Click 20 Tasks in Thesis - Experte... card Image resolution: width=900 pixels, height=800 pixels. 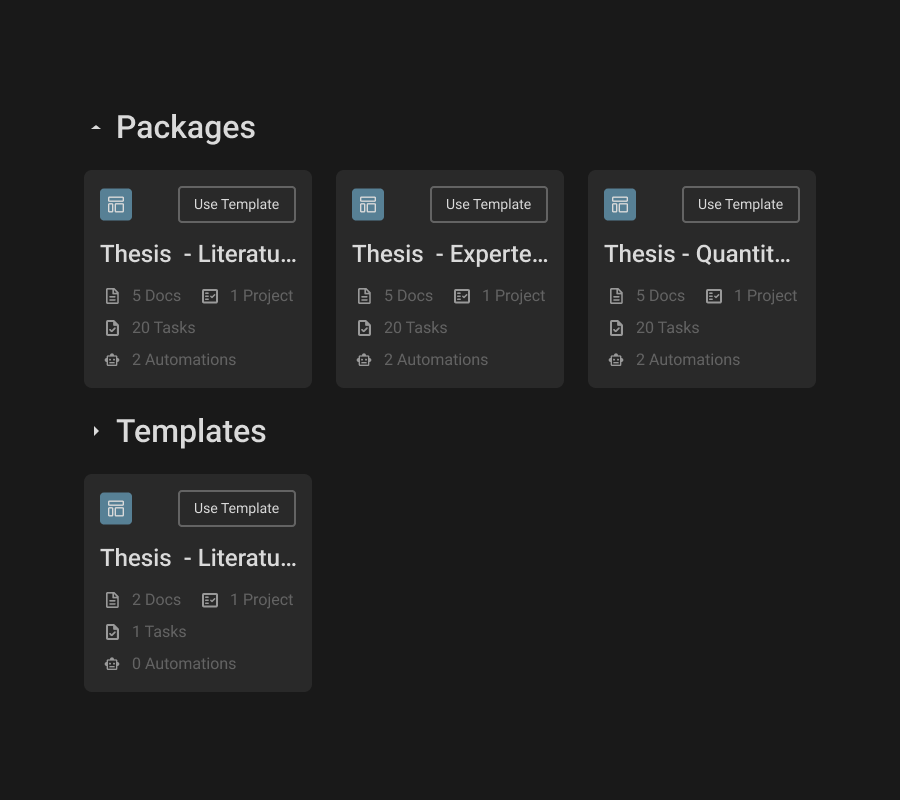[416, 328]
